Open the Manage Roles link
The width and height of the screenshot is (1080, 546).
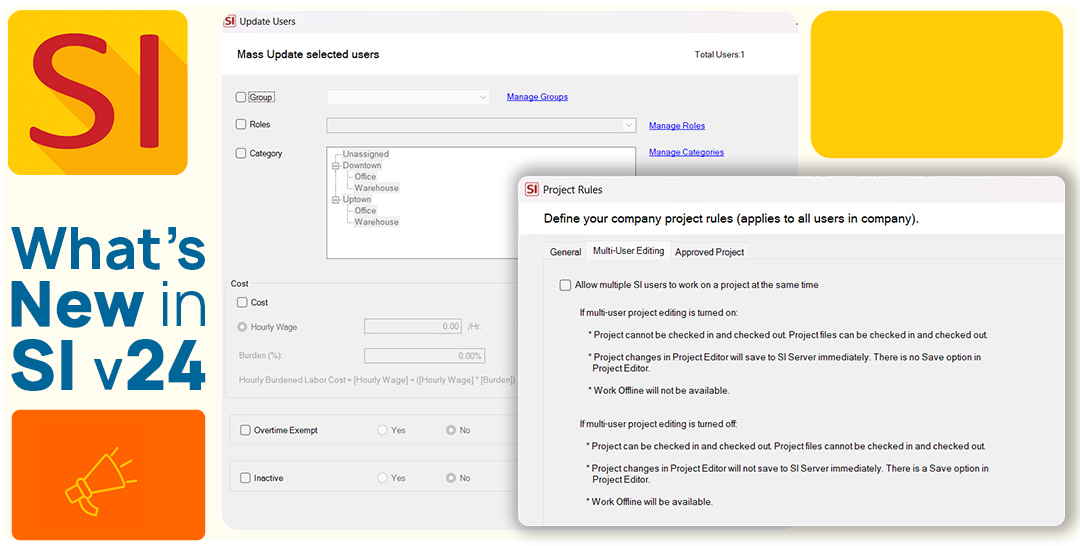[677, 126]
